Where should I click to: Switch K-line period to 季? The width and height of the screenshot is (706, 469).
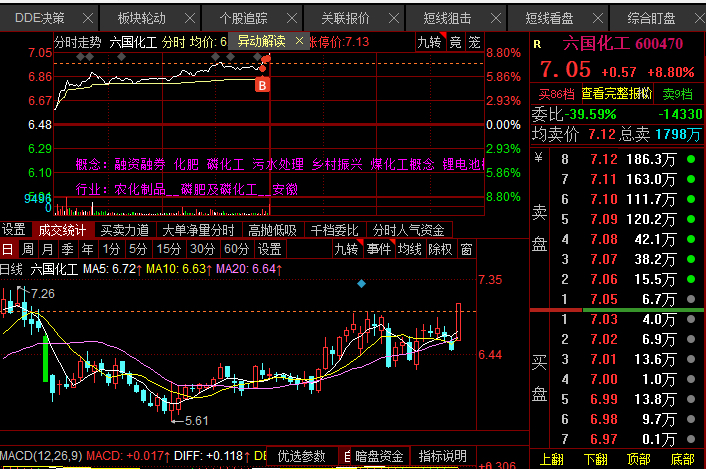(x=68, y=249)
